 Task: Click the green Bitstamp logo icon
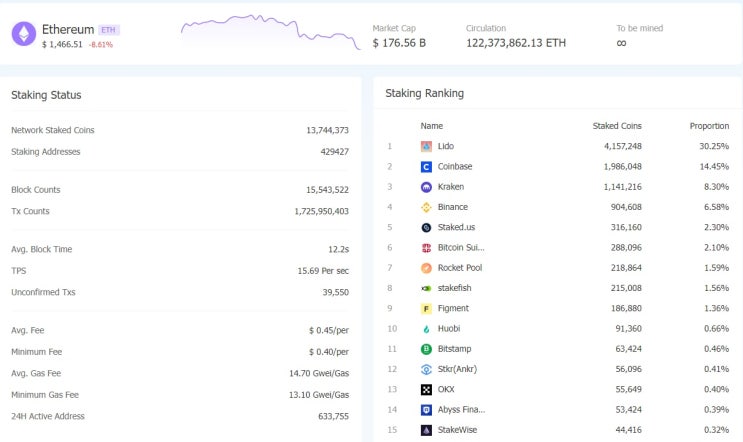pyautogui.click(x=426, y=349)
